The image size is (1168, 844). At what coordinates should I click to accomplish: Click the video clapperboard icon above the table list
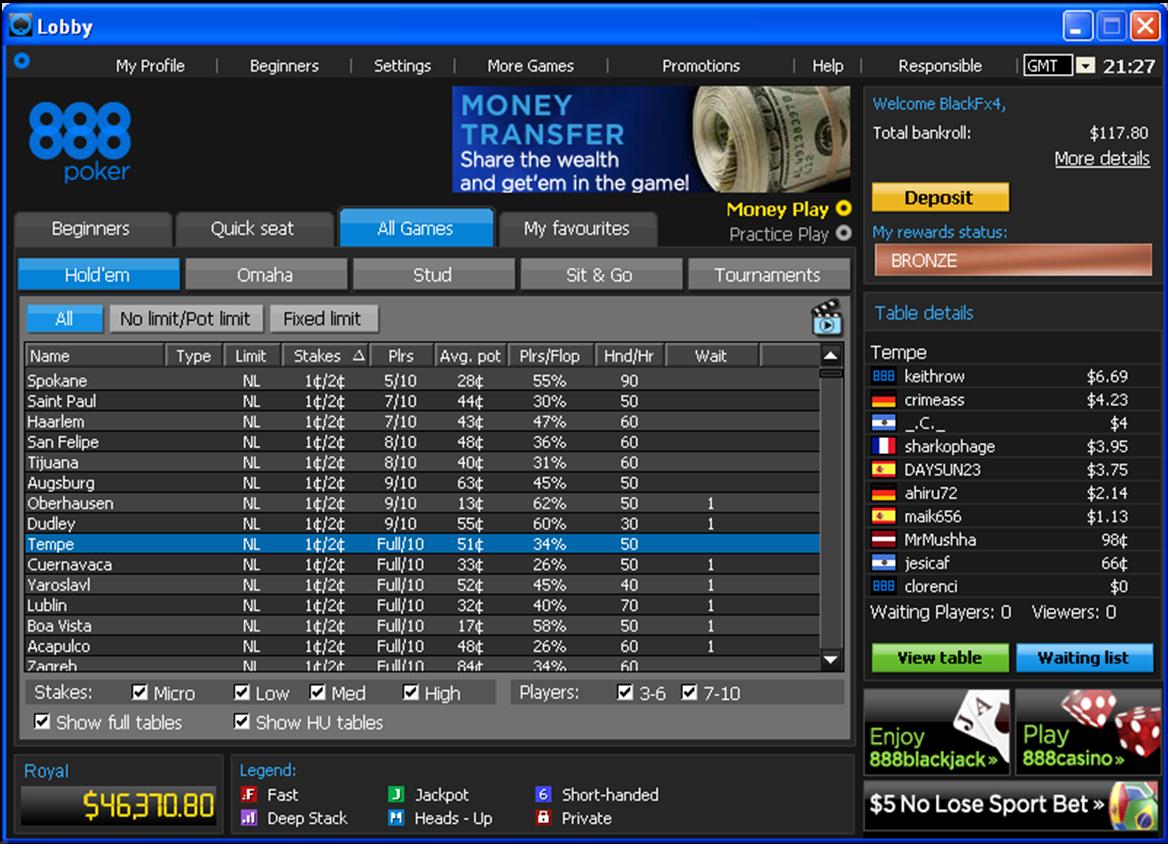(826, 318)
